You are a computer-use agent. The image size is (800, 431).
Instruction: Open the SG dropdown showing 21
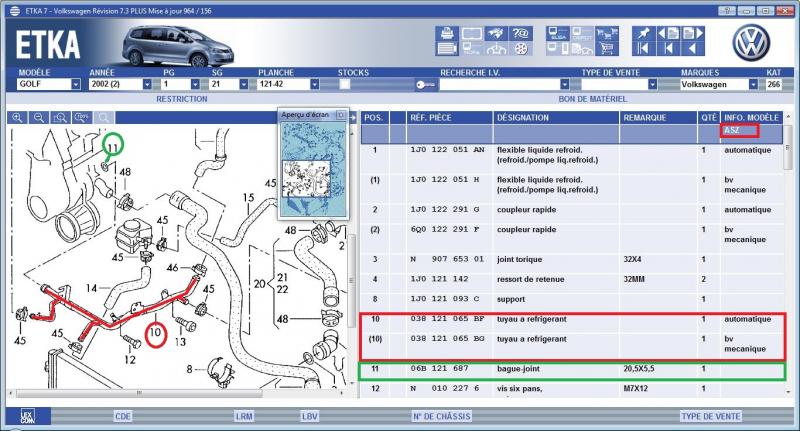[x=244, y=84]
